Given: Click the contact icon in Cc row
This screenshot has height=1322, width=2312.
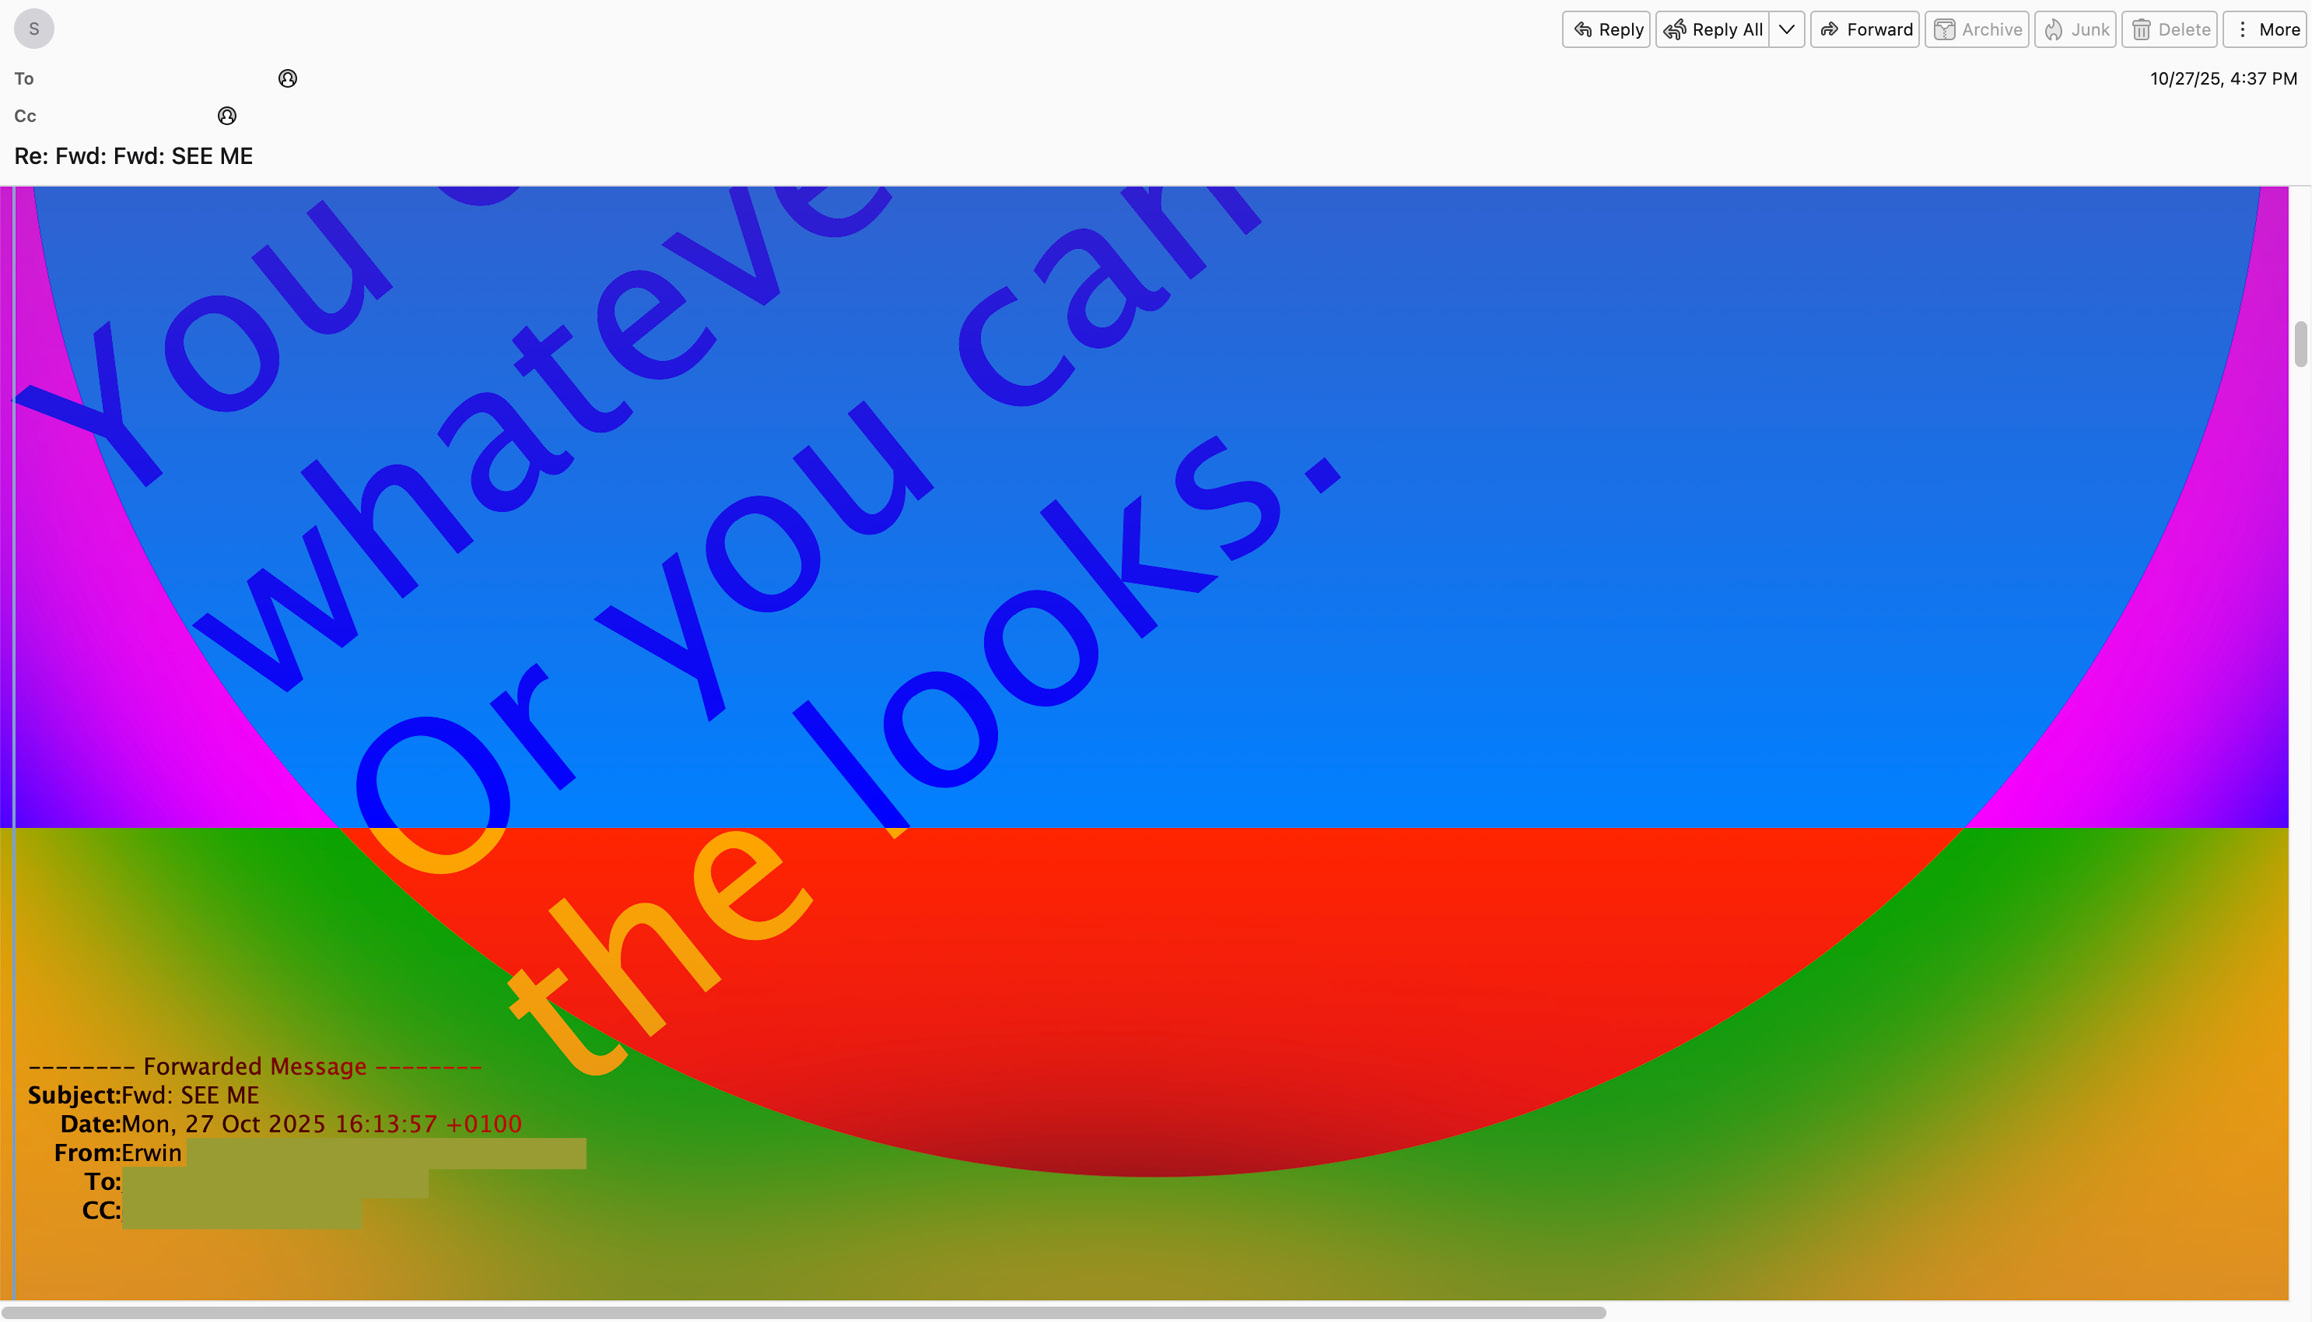Looking at the screenshot, I should (227, 116).
